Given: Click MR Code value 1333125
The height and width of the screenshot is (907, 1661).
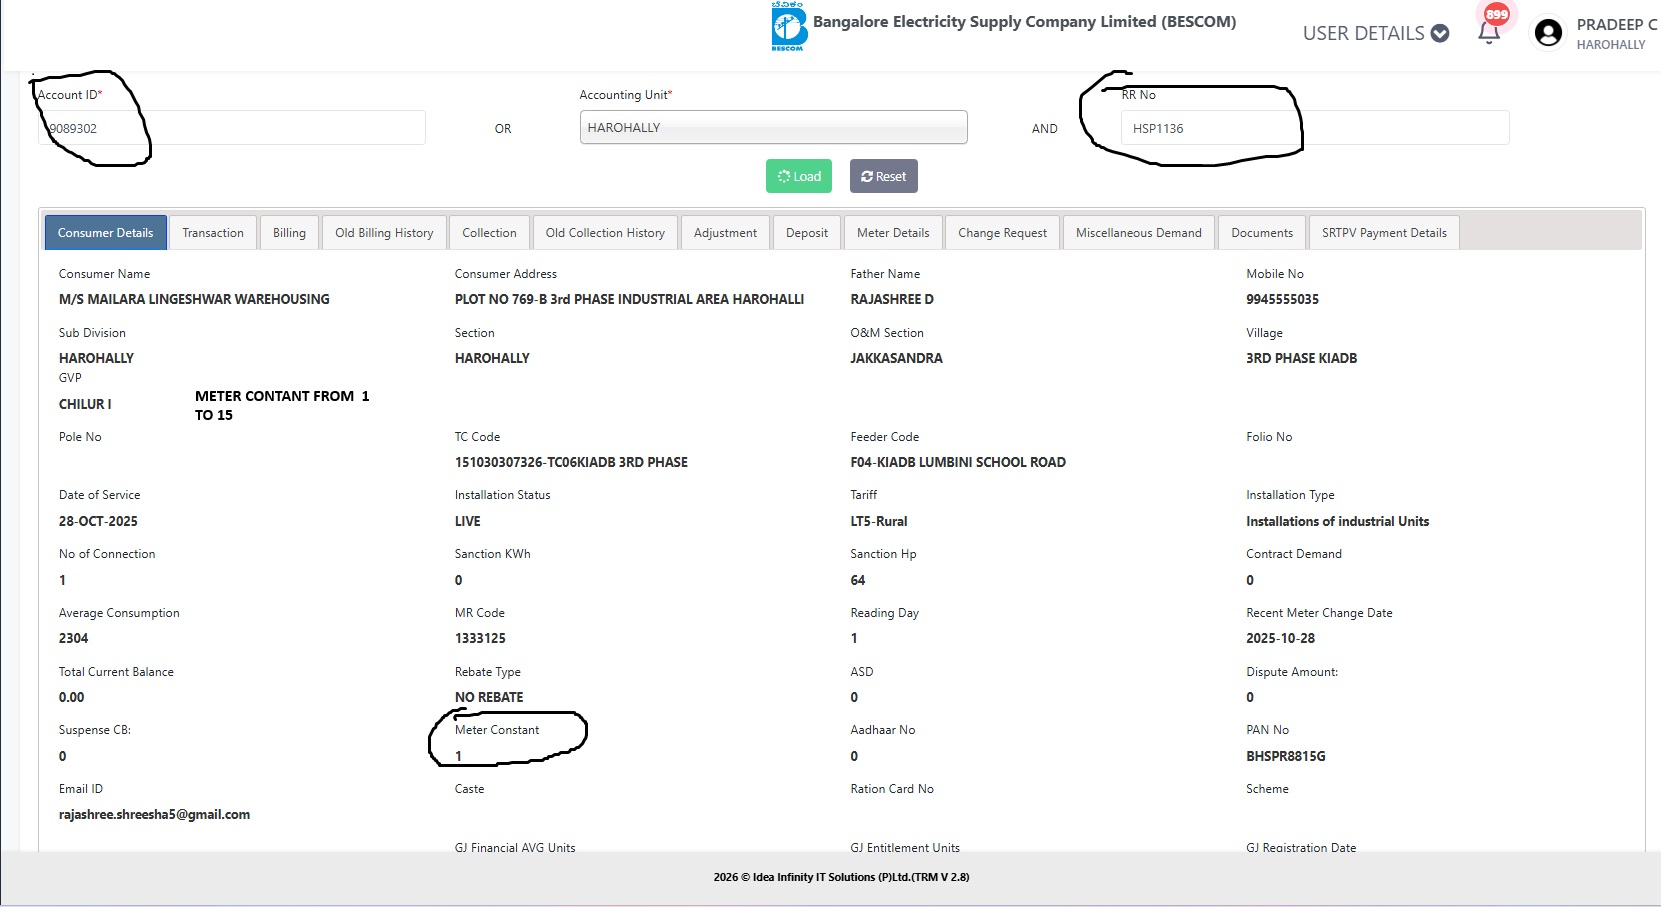Looking at the screenshot, I should pyautogui.click(x=480, y=638).
